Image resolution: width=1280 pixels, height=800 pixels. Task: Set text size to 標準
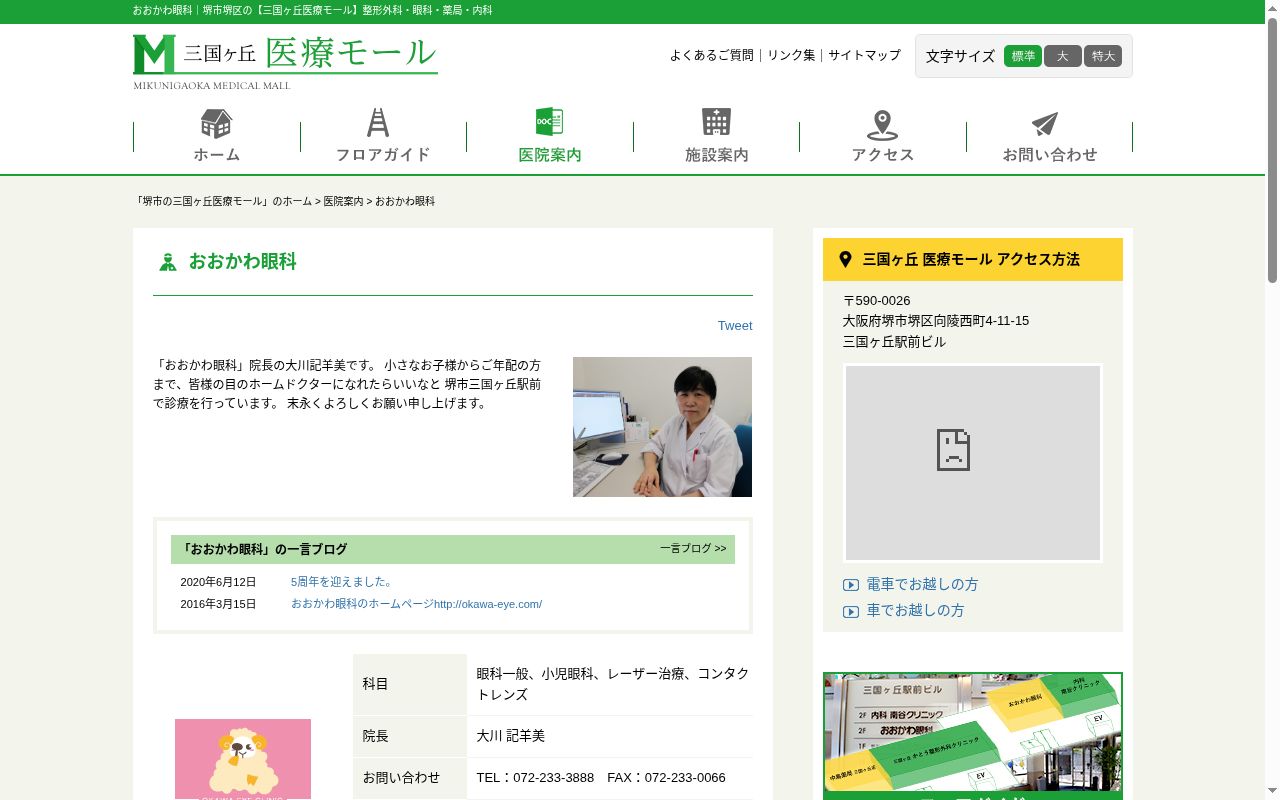point(1023,56)
